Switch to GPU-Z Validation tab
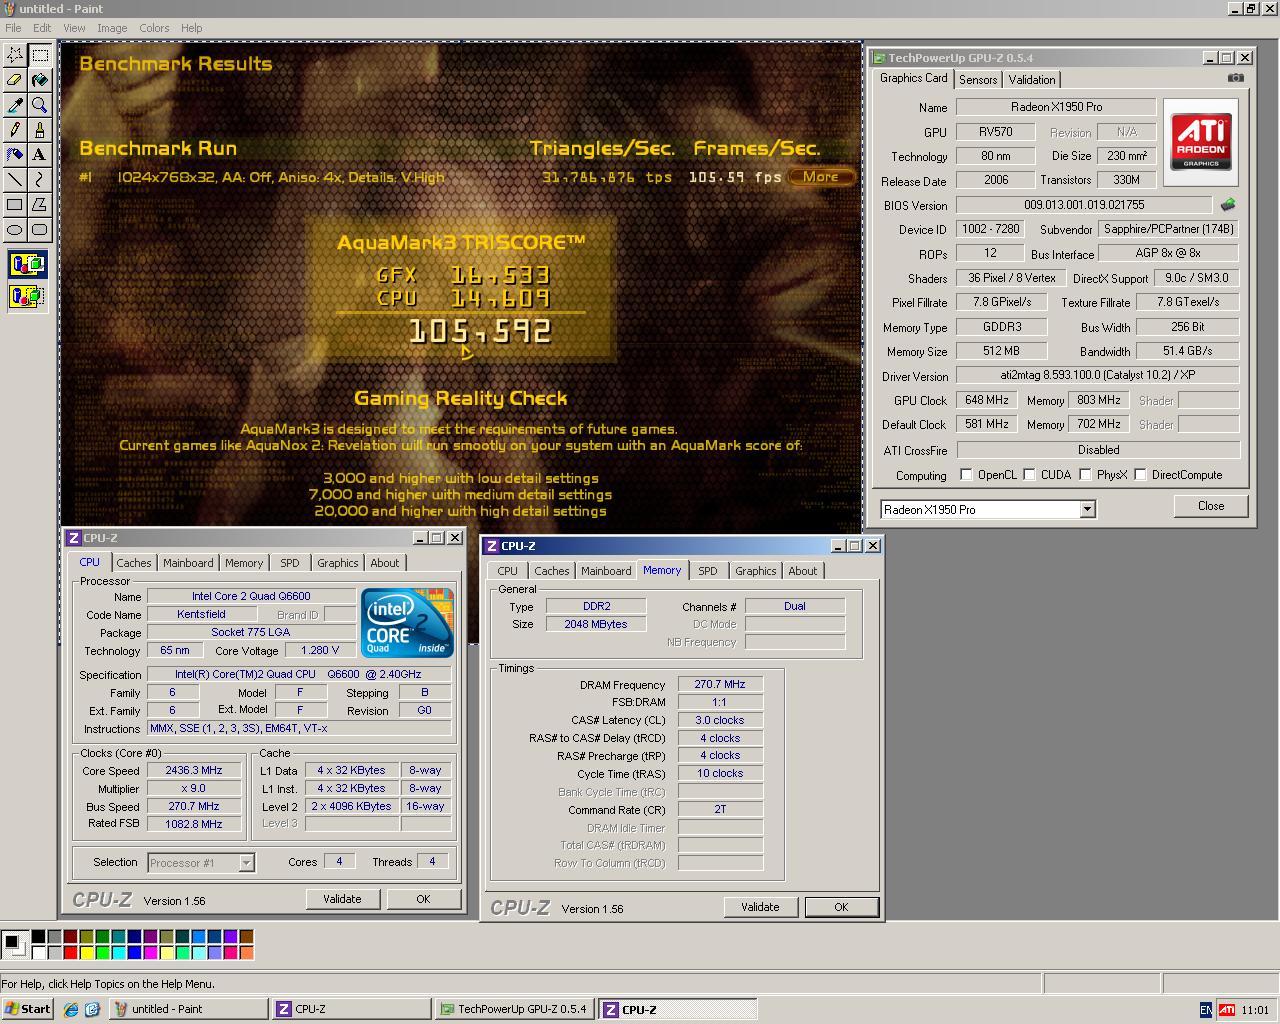This screenshot has width=1280, height=1024. click(1031, 80)
